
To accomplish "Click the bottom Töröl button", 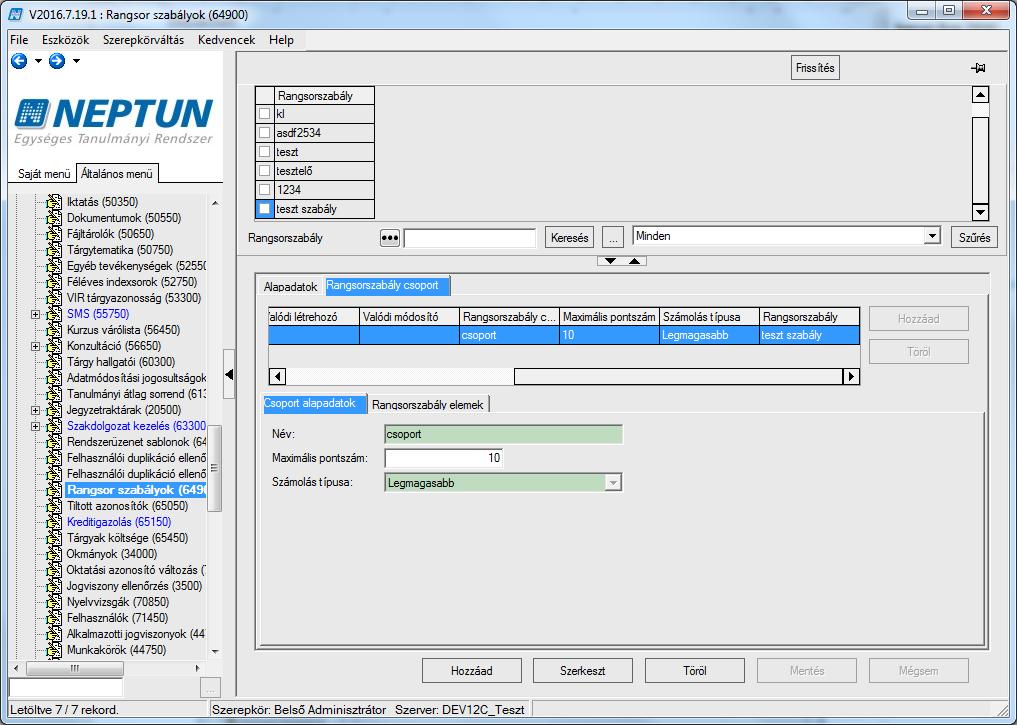I will point(695,671).
